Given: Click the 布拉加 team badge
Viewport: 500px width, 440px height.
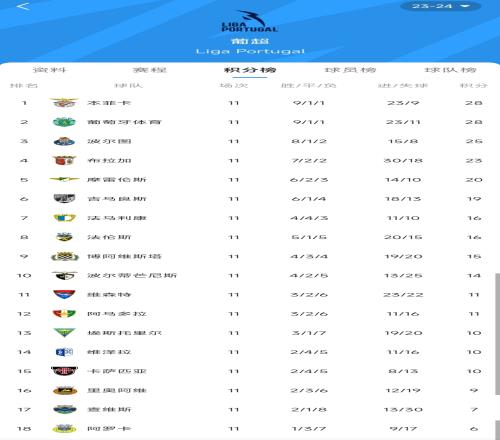Looking at the screenshot, I should (64, 160).
